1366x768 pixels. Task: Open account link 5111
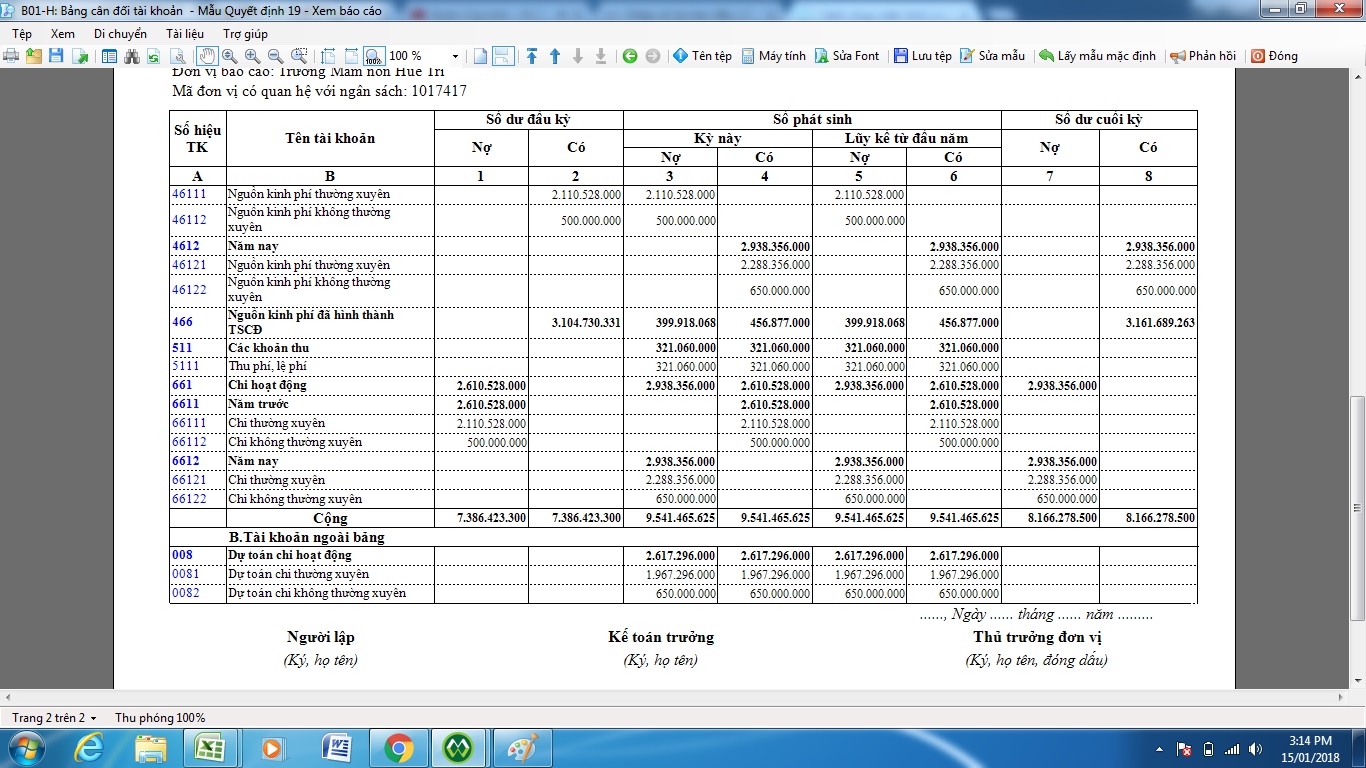(x=185, y=367)
